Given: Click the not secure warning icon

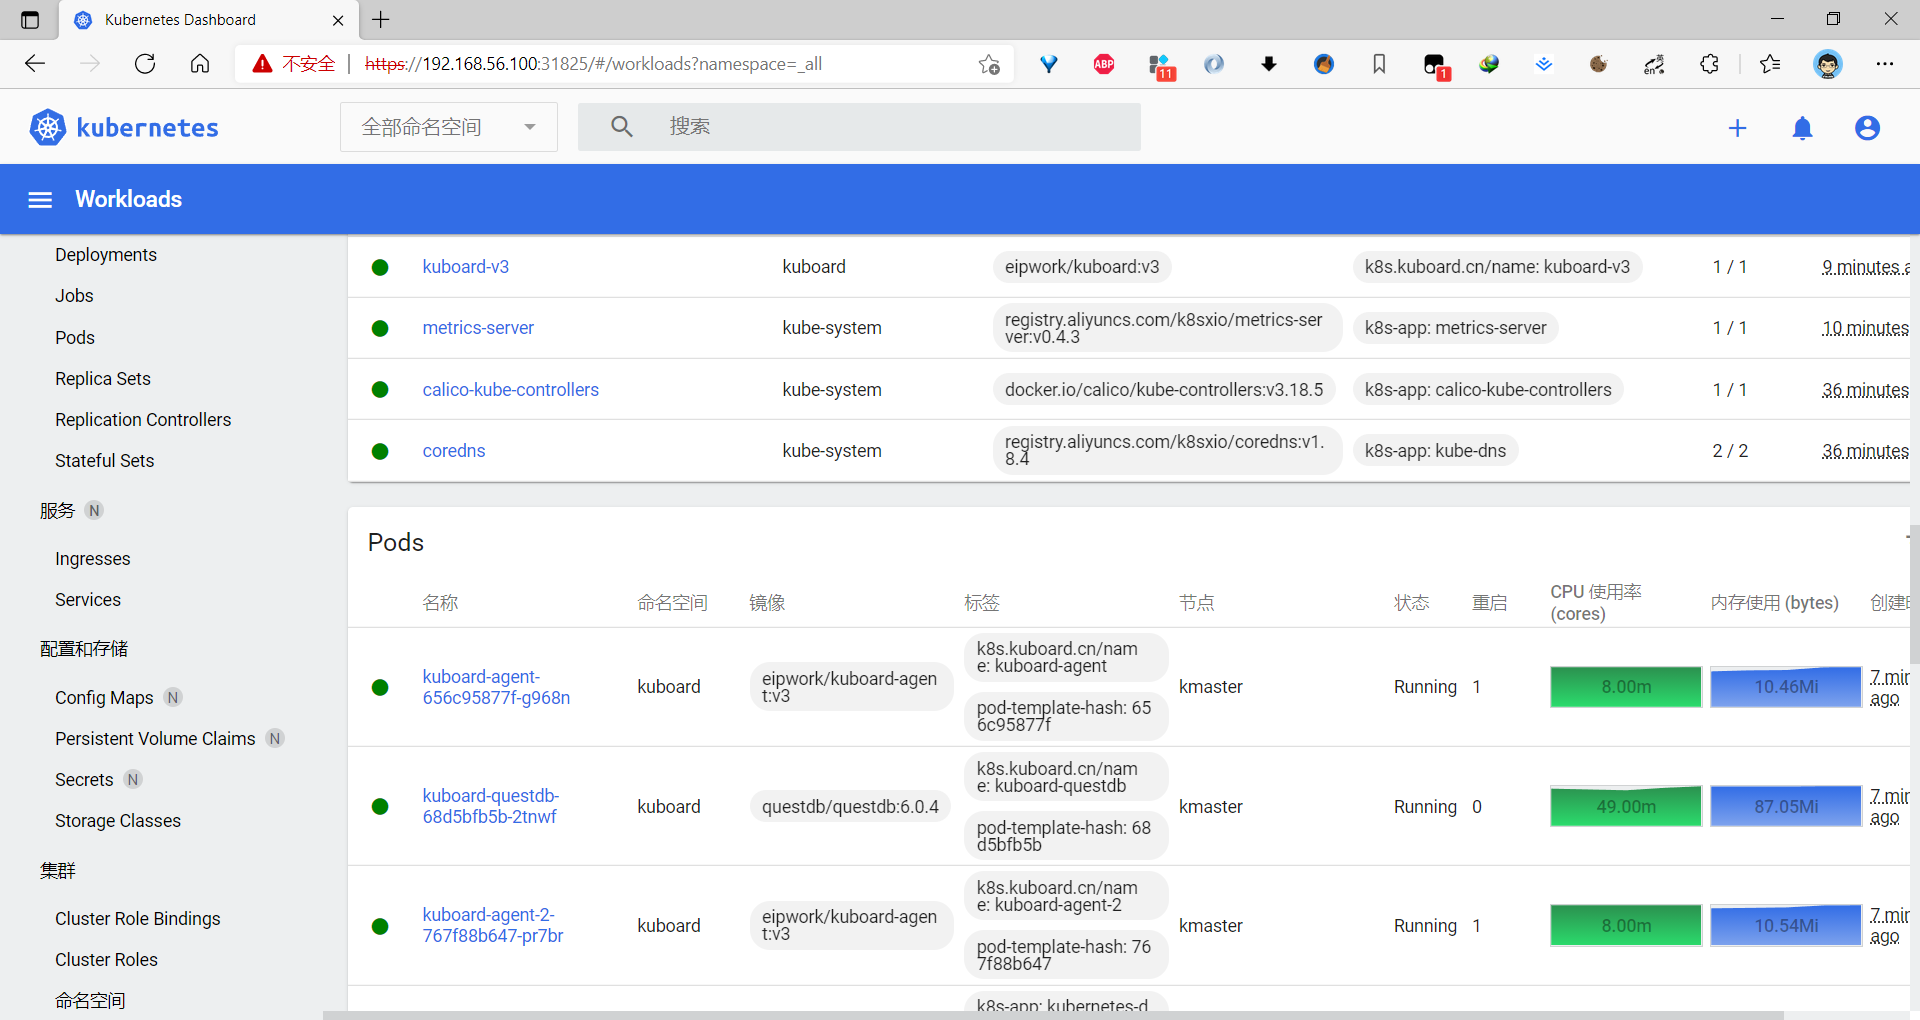Looking at the screenshot, I should point(262,64).
